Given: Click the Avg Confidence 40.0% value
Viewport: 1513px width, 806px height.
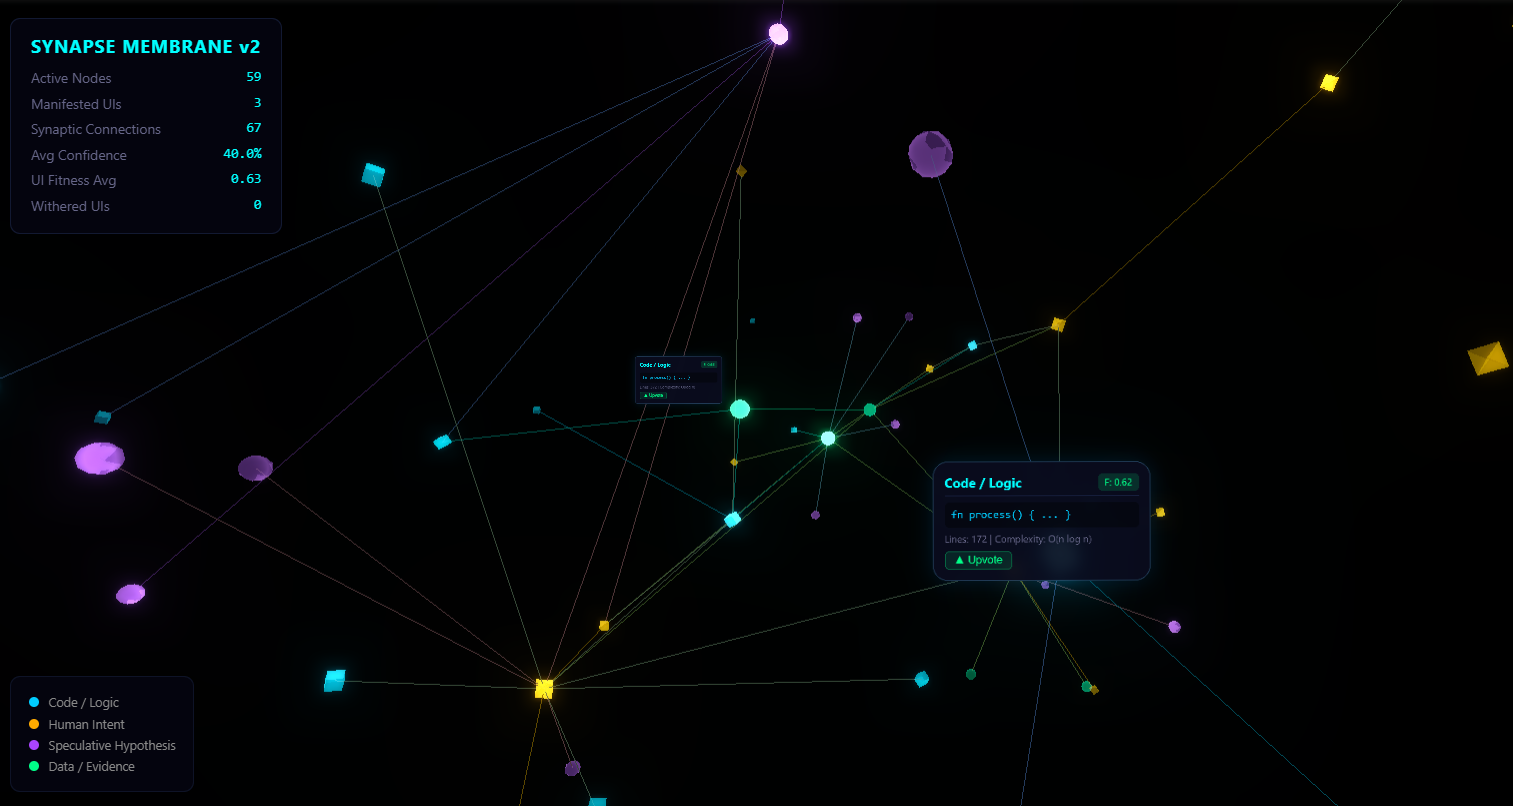Looking at the screenshot, I should (x=242, y=154).
